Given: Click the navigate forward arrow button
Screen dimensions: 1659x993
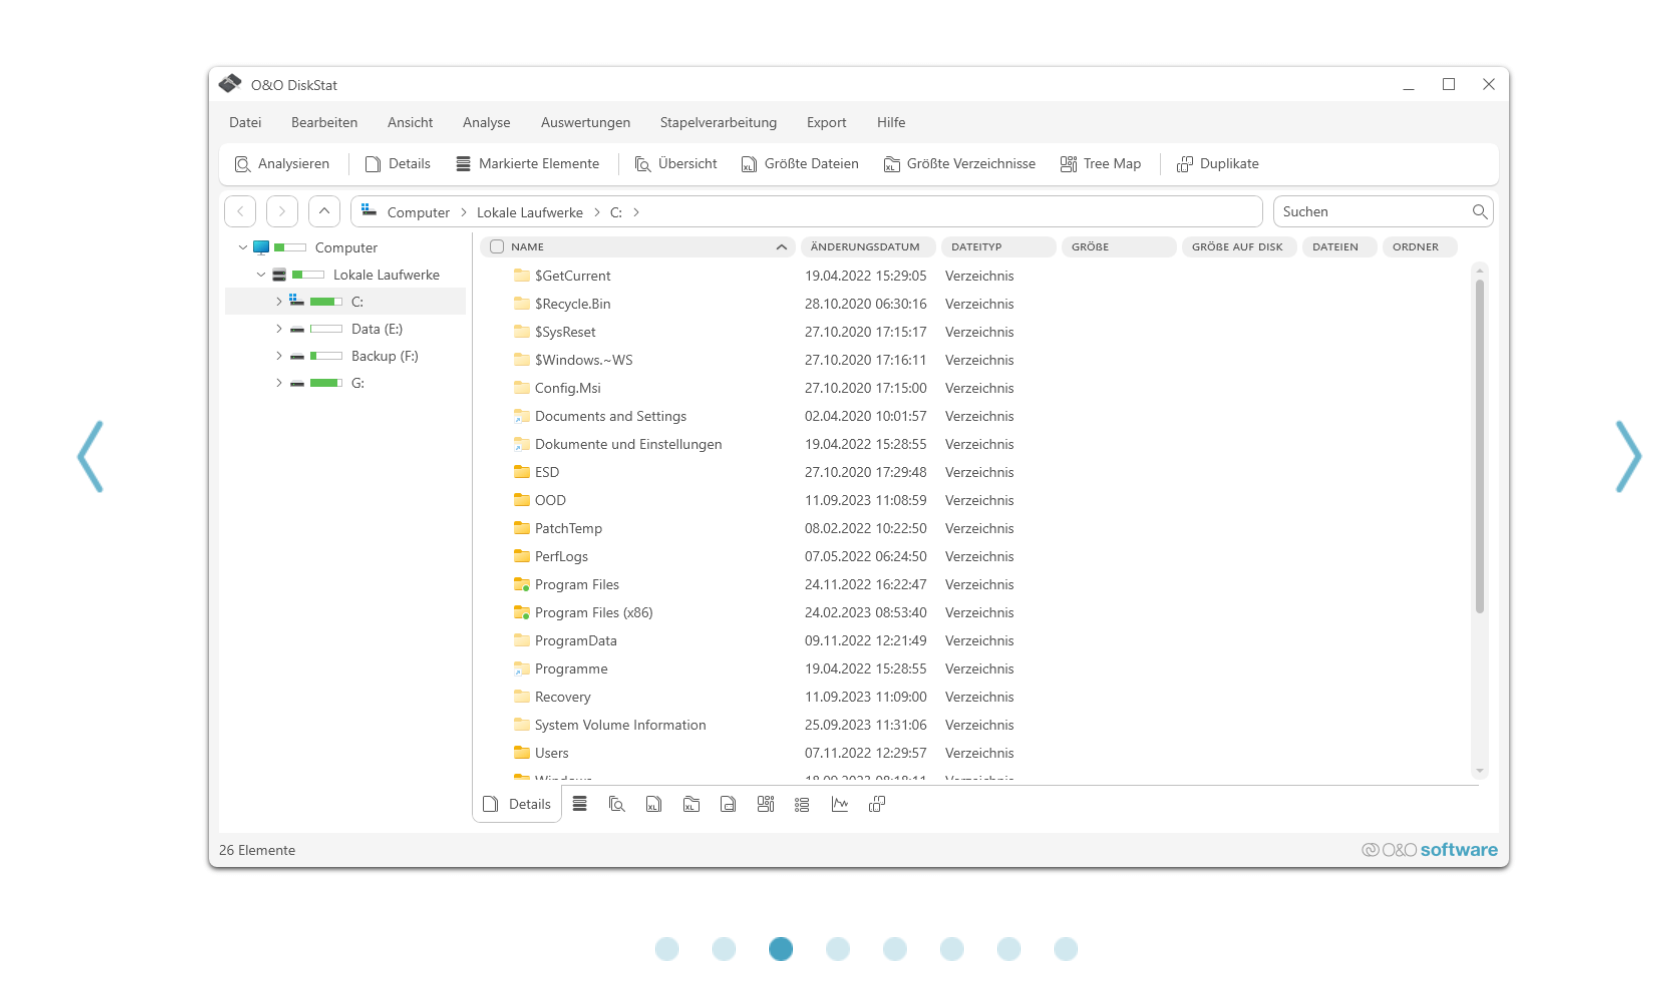Looking at the screenshot, I should pos(282,212).
